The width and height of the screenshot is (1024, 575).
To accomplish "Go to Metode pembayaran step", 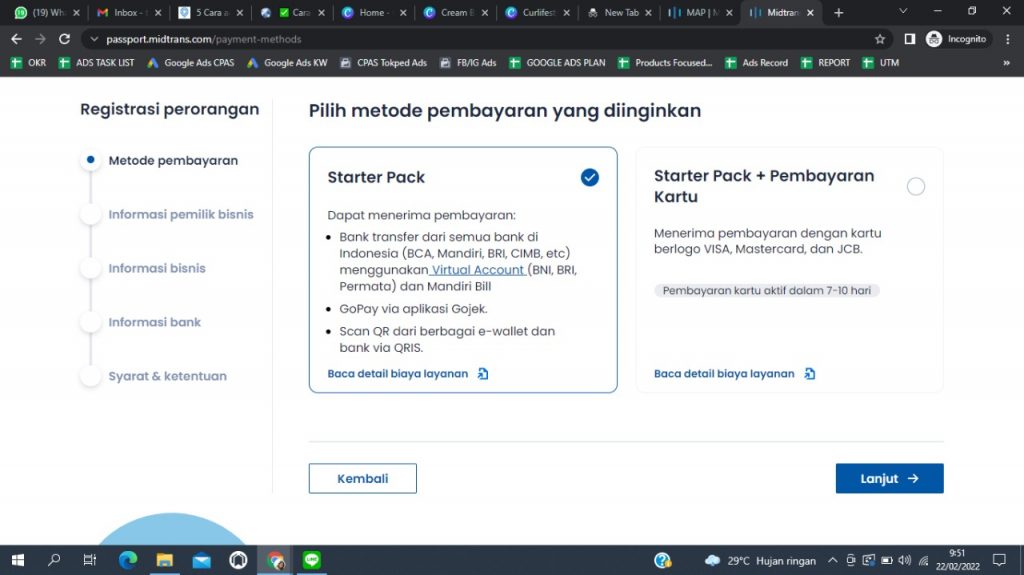I will [173, 161].
